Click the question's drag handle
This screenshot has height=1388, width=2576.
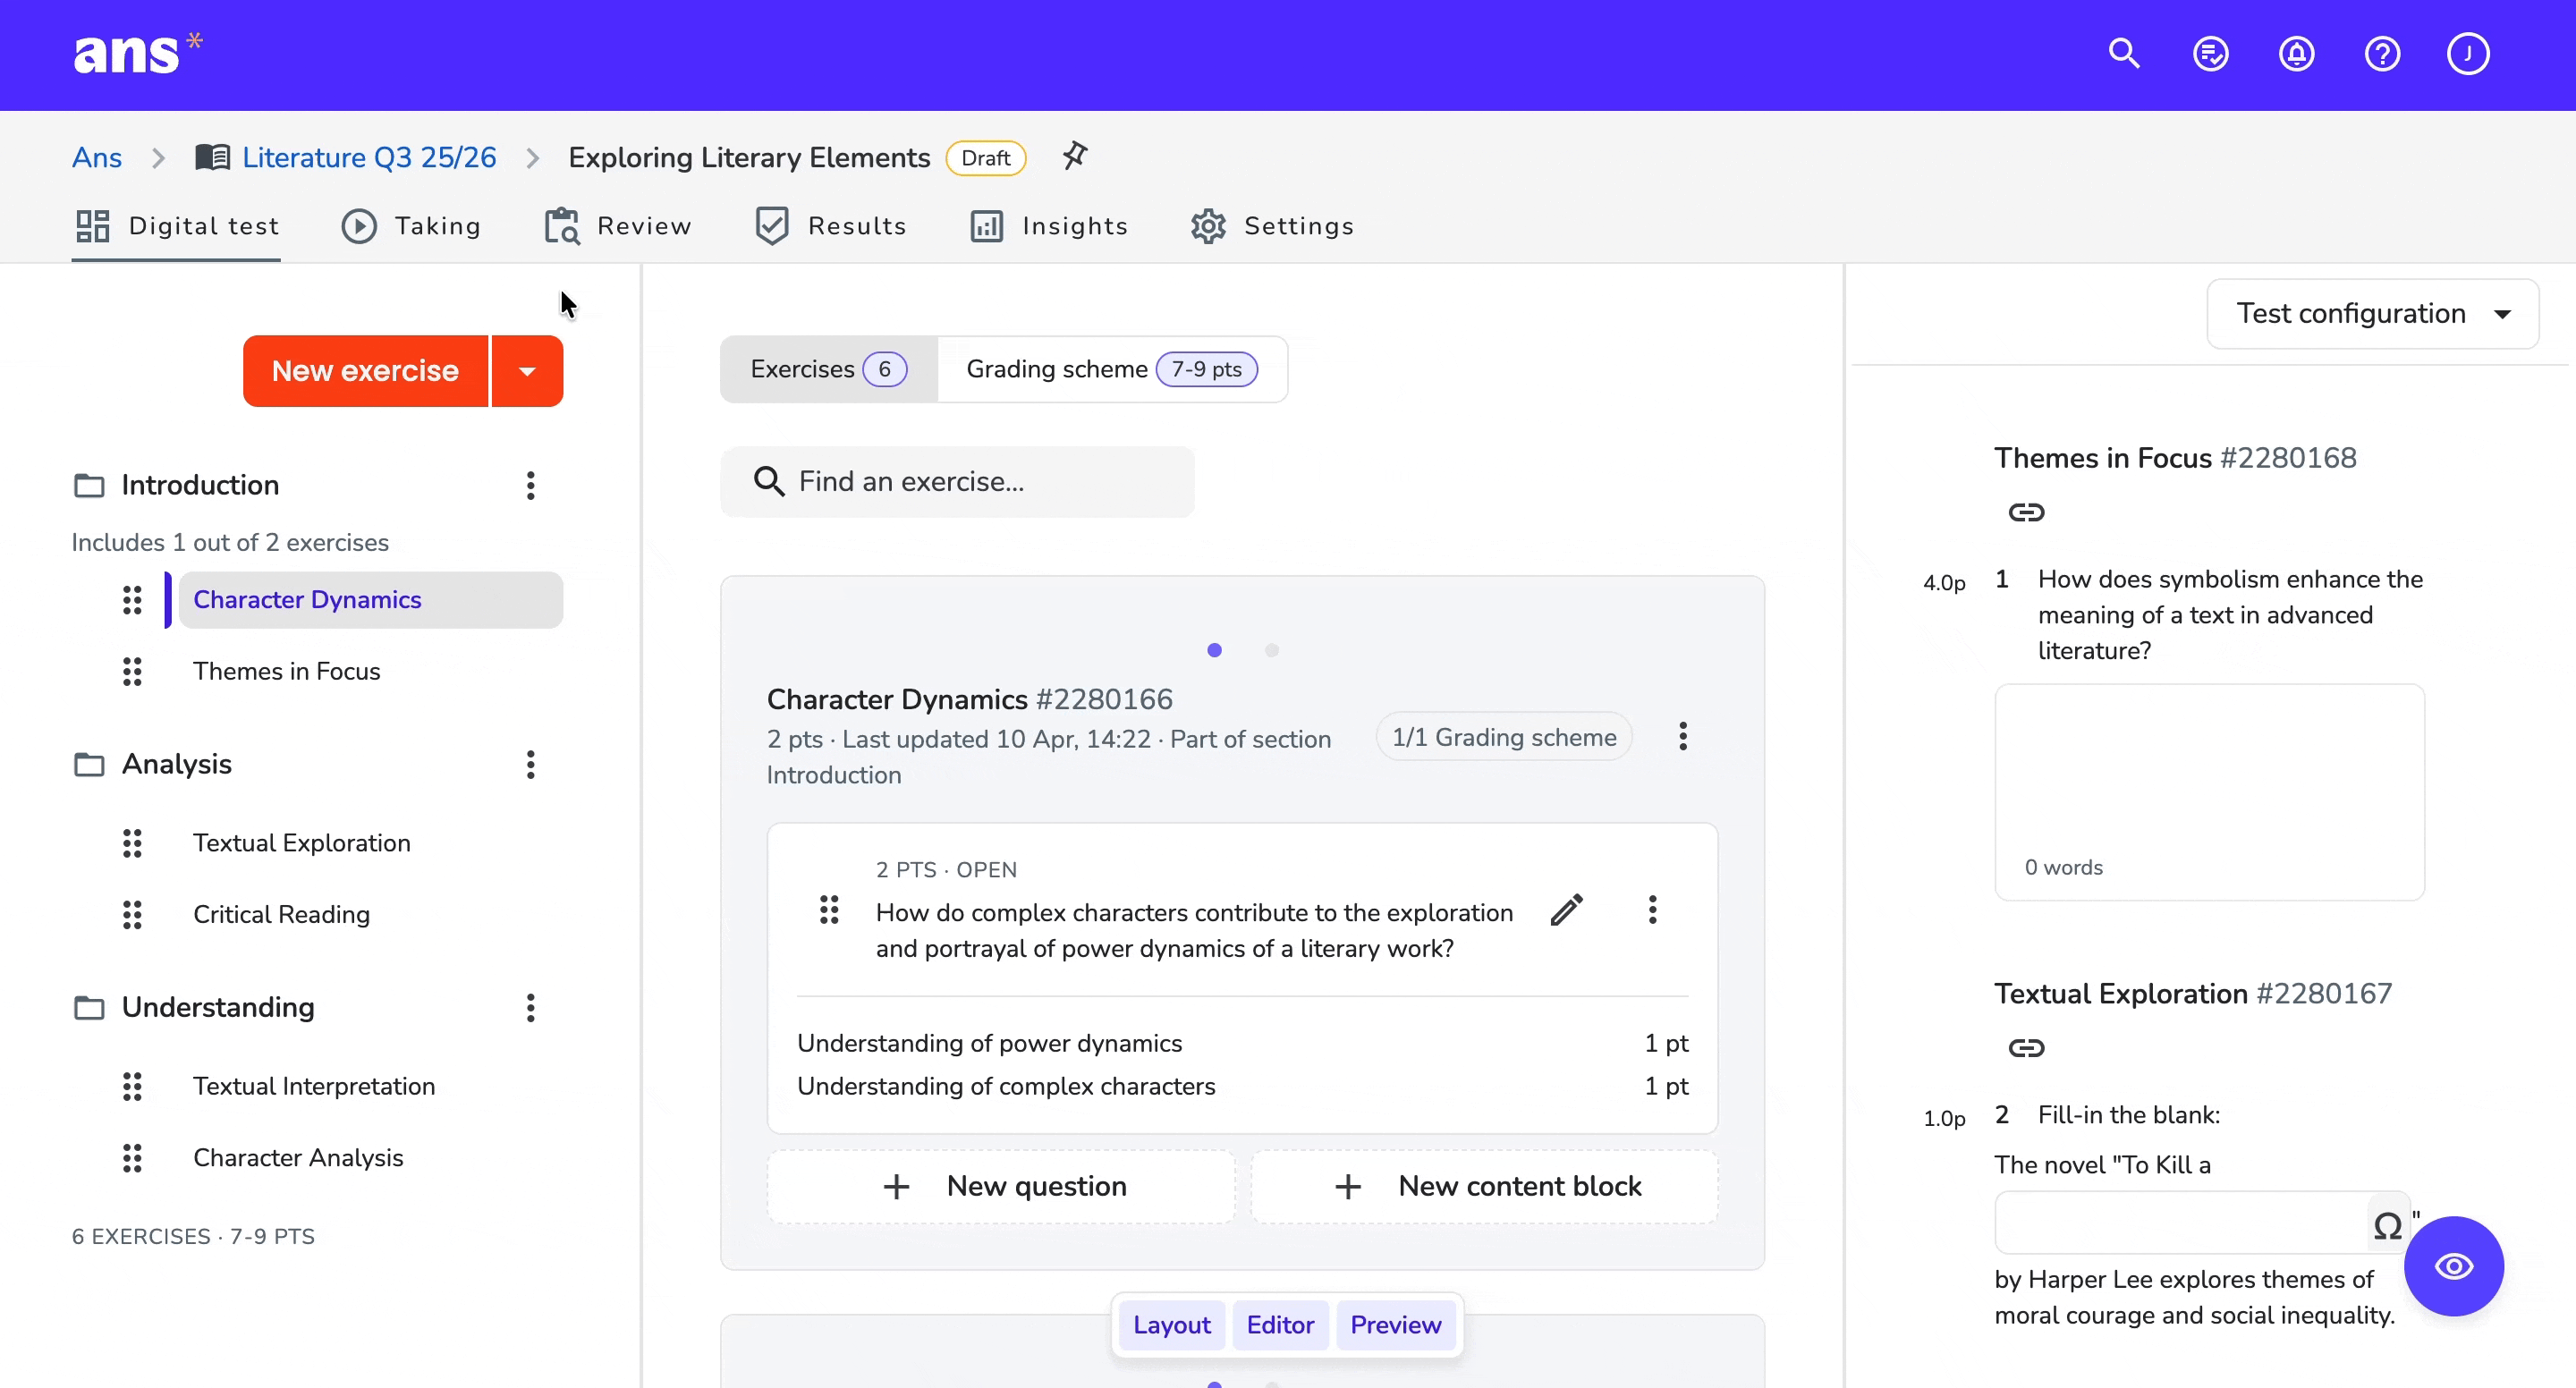click(x=829, y=909)
